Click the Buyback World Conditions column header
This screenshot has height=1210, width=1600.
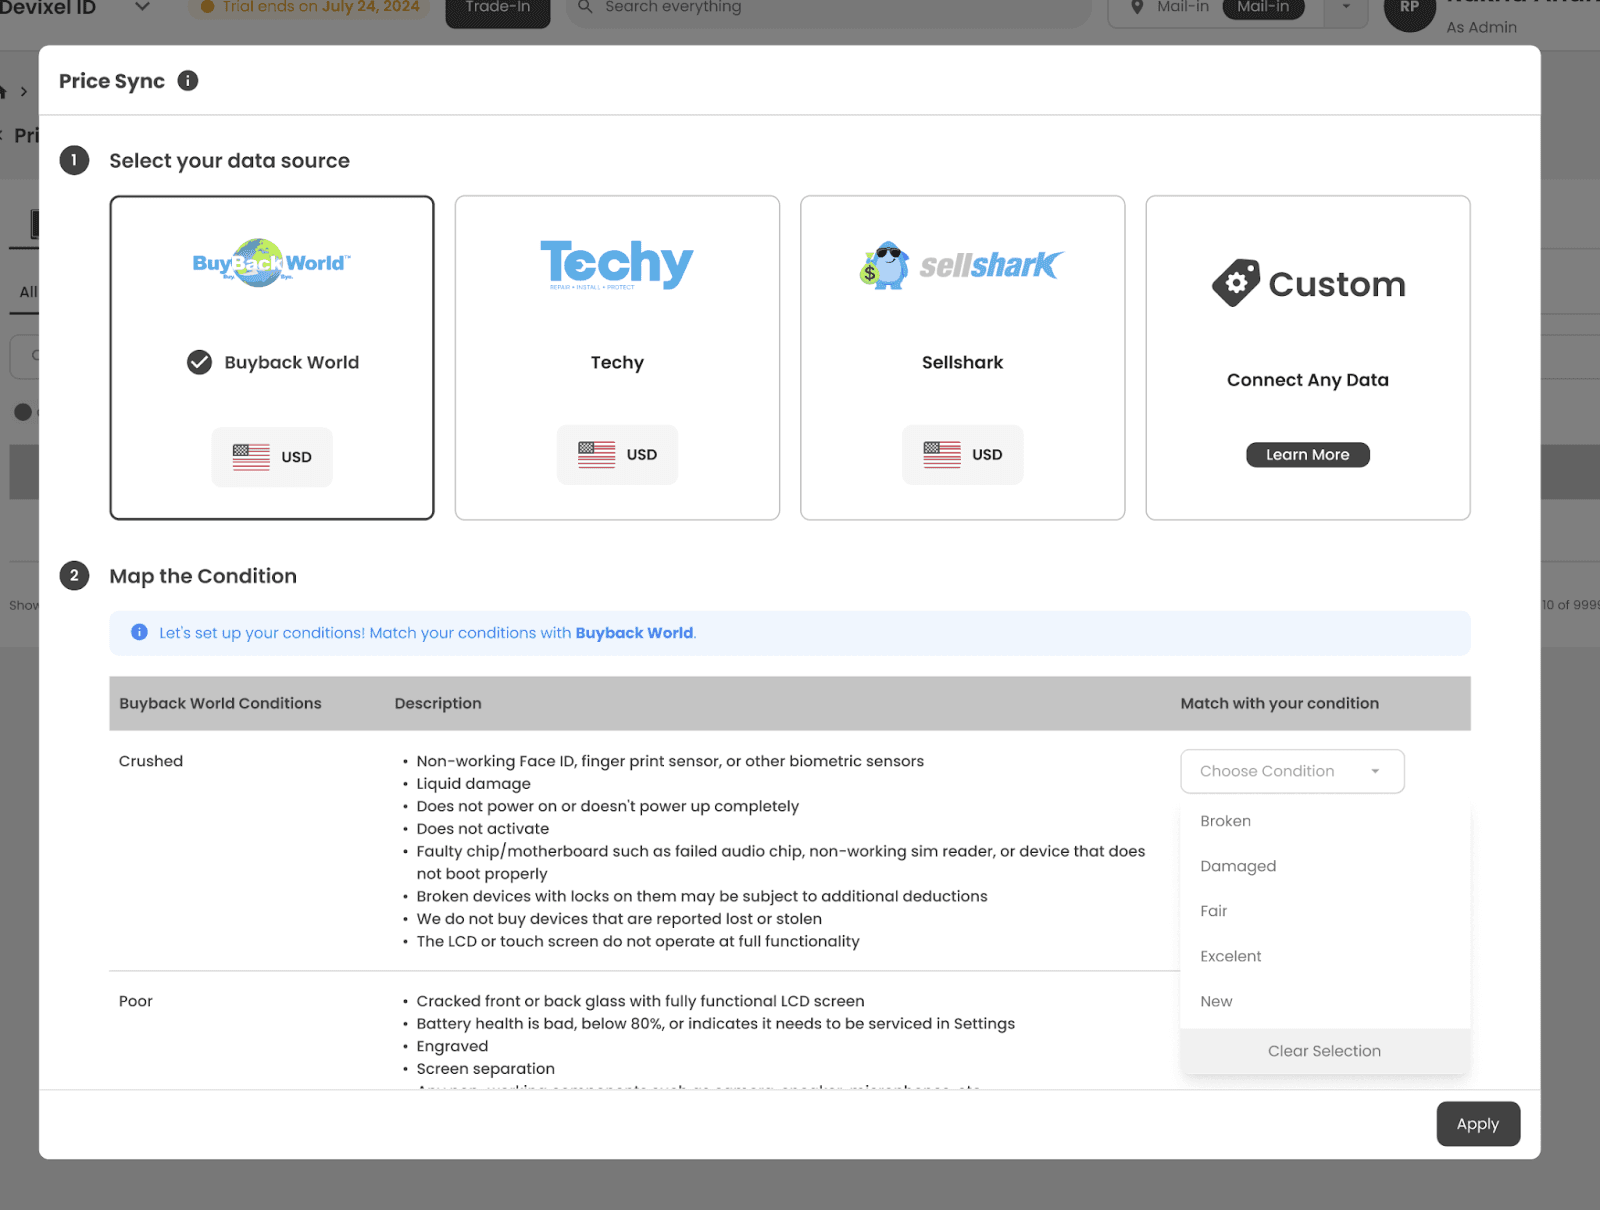click(220, 703)
